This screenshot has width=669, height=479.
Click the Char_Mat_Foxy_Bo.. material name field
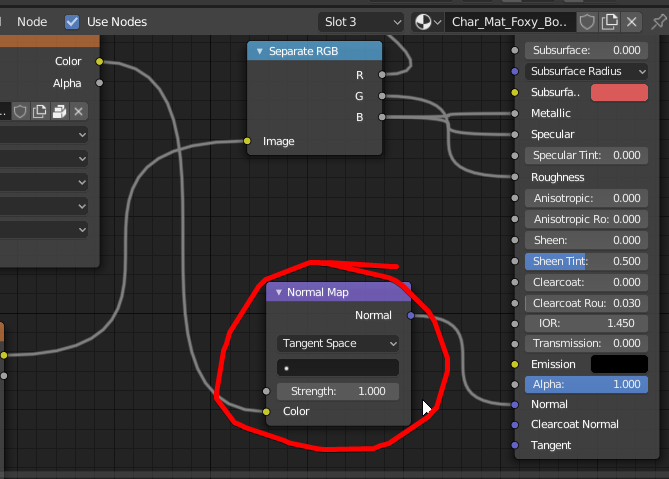pos(509,22)
